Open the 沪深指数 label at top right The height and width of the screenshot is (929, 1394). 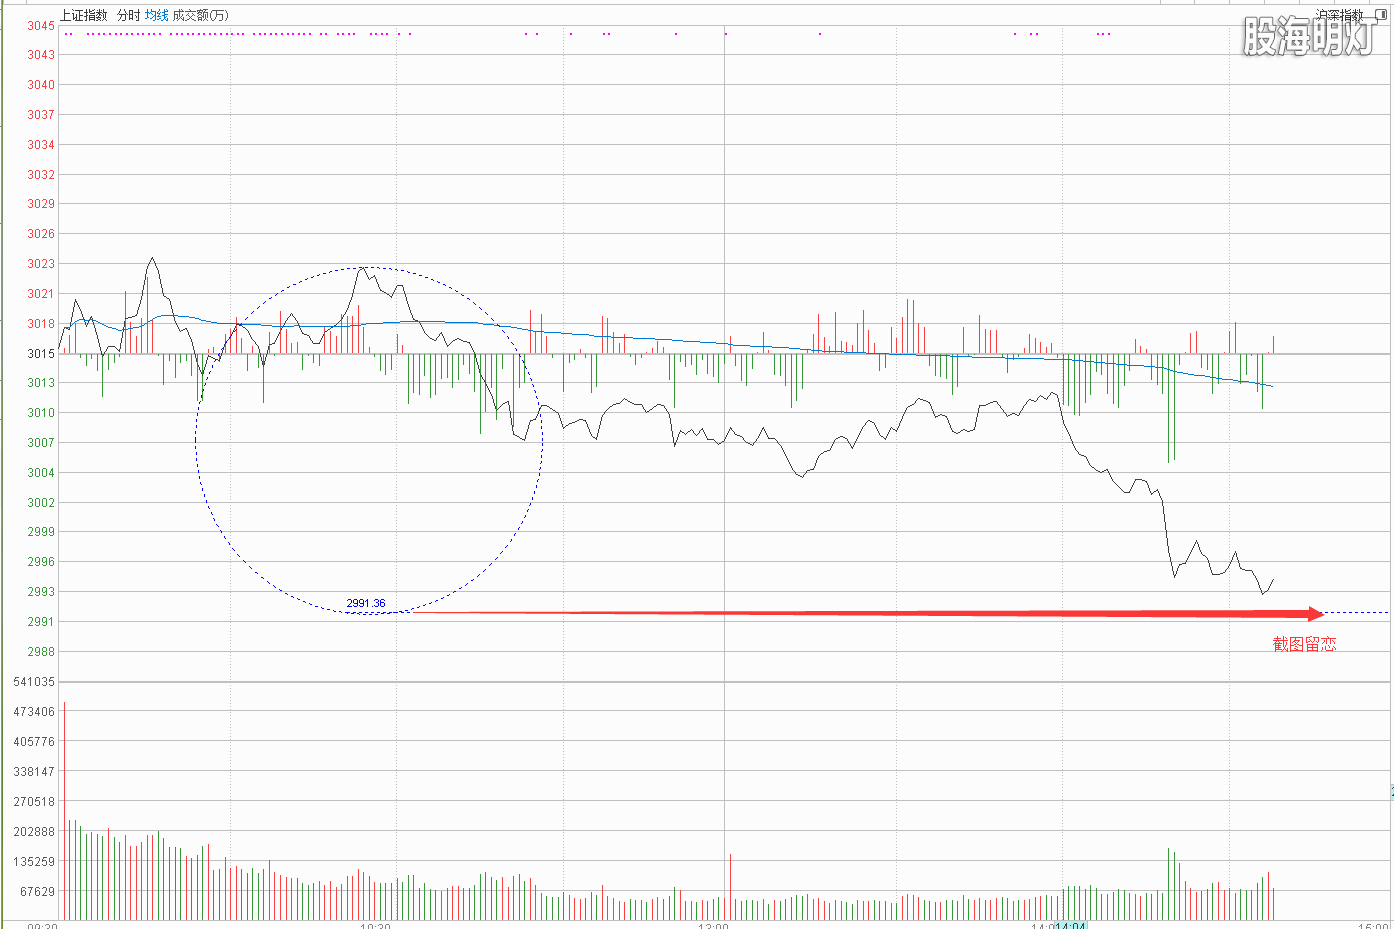pos(1340,15)
